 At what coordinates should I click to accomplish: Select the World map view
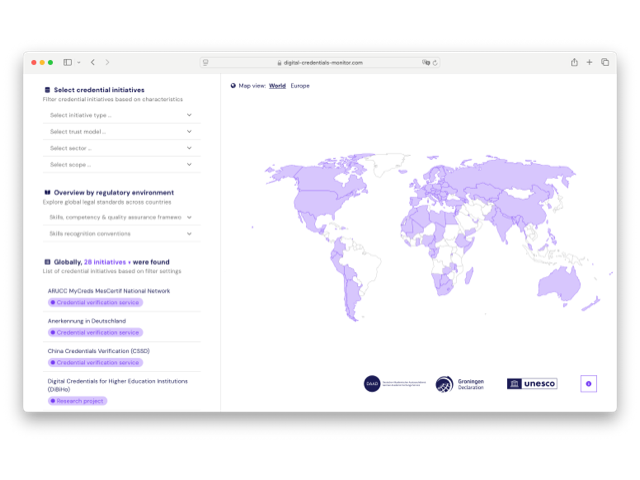[277, 86]
